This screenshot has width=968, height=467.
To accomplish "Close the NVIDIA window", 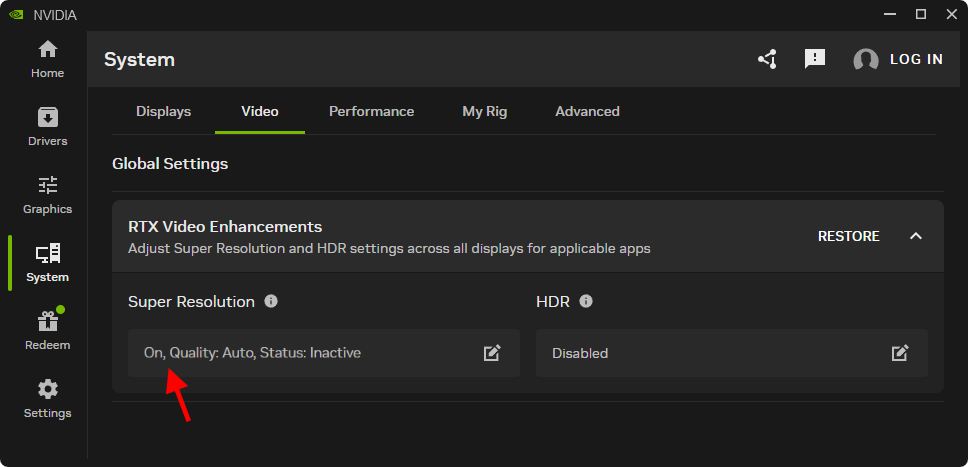I will tap(951, 14).
